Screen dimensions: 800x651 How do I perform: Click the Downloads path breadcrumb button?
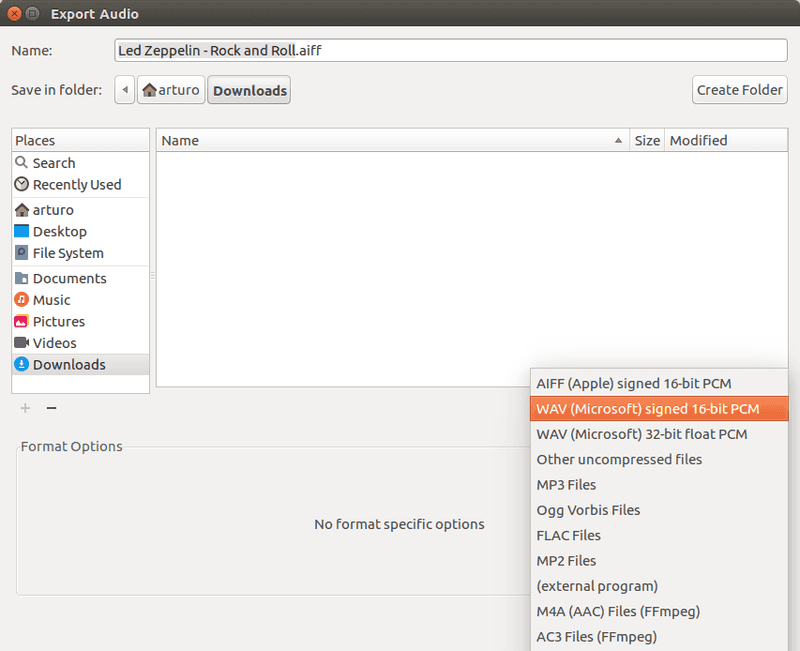click(249, 91)
